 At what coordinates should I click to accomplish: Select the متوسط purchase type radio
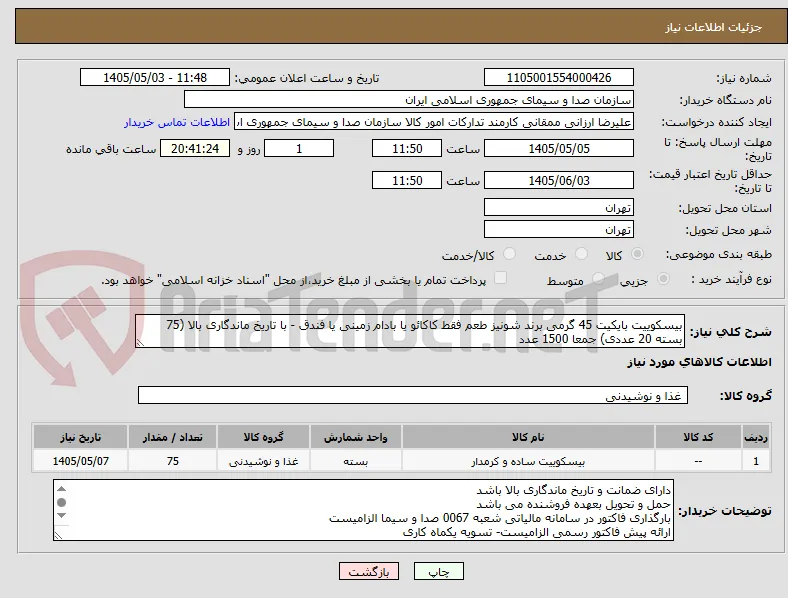click(598, 278)
